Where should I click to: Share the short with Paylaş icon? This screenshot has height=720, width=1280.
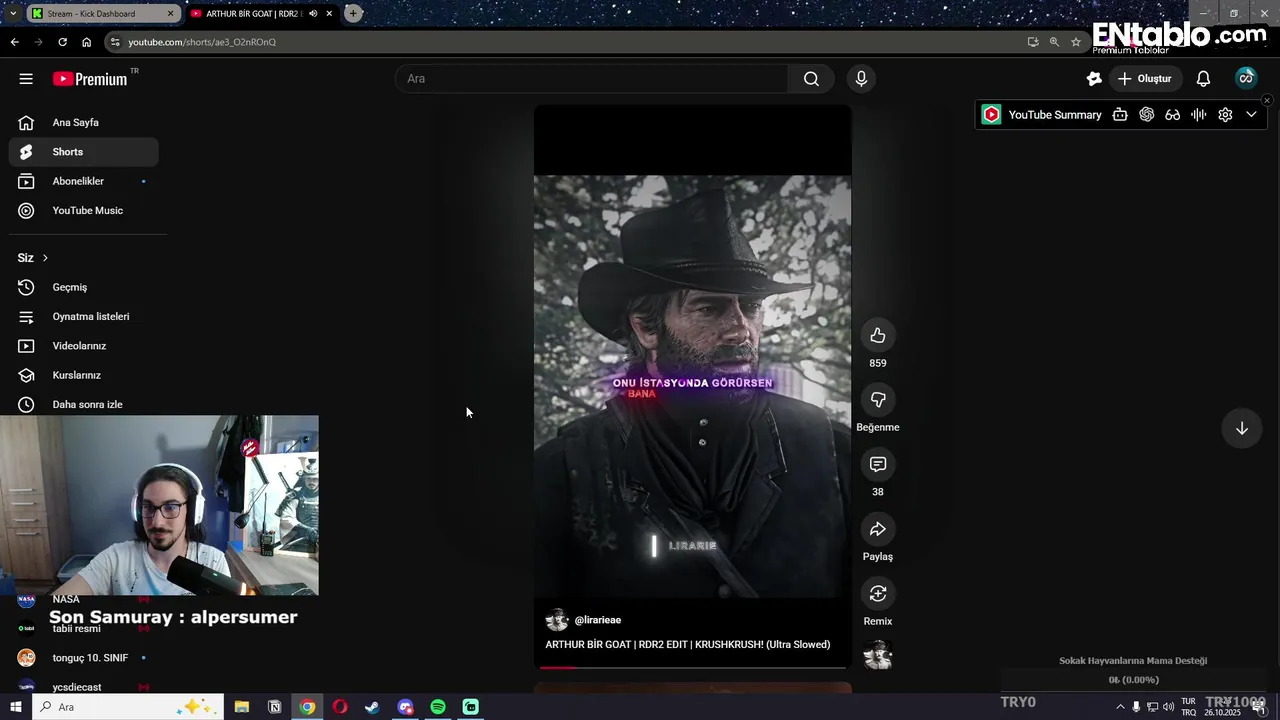[x=878, y=529]
